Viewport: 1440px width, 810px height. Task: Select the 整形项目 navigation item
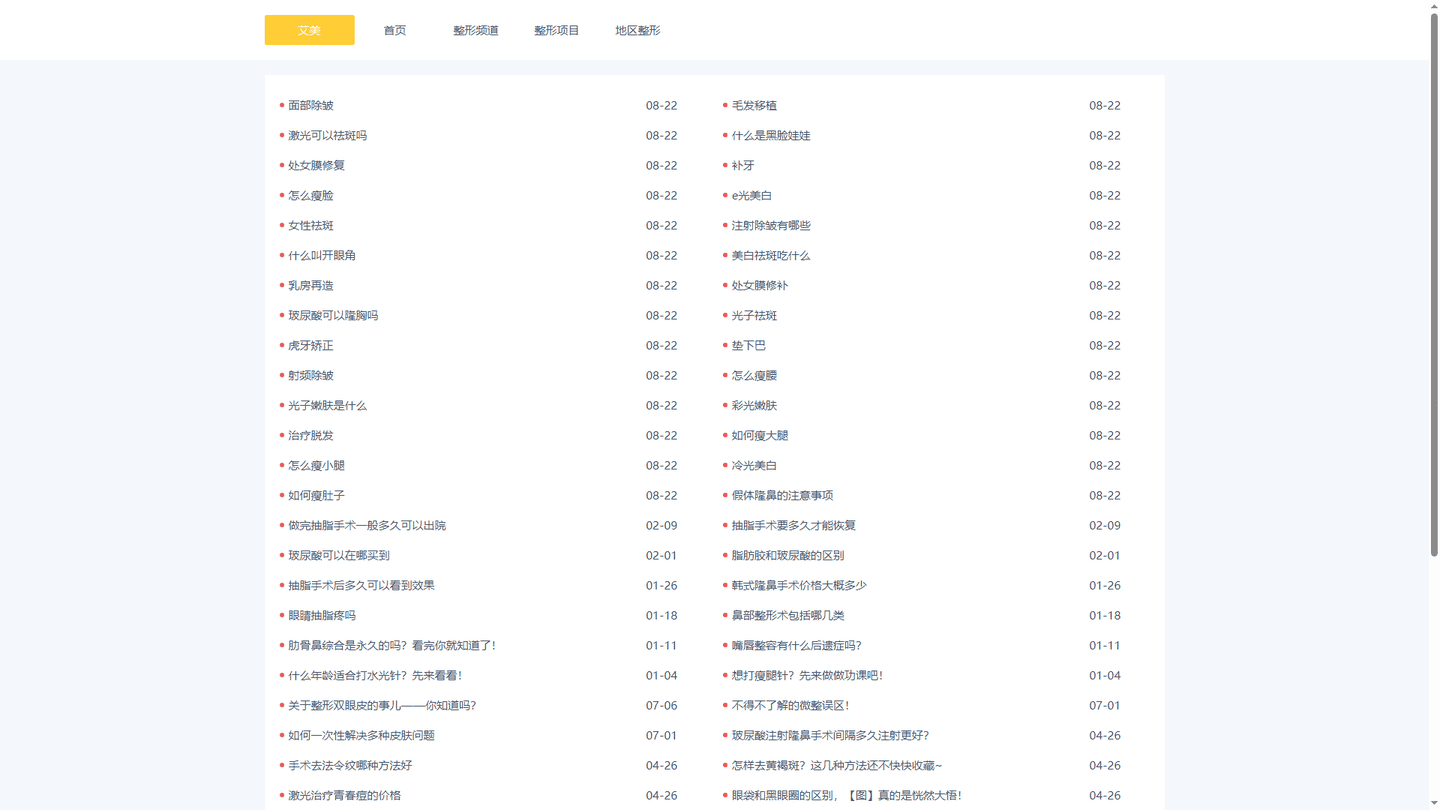(x=557, y=30)
